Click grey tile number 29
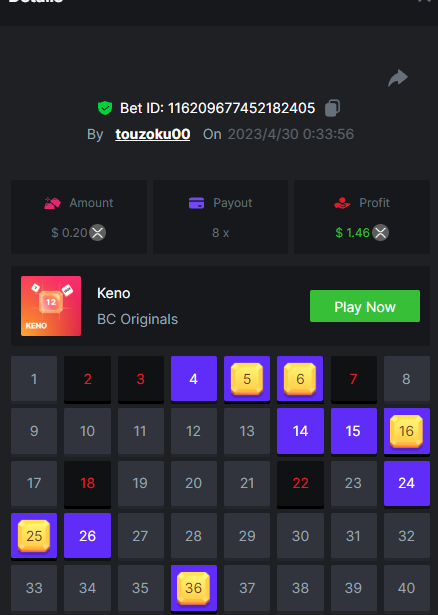This screenshot has height=615, width=438. point(247,536)
